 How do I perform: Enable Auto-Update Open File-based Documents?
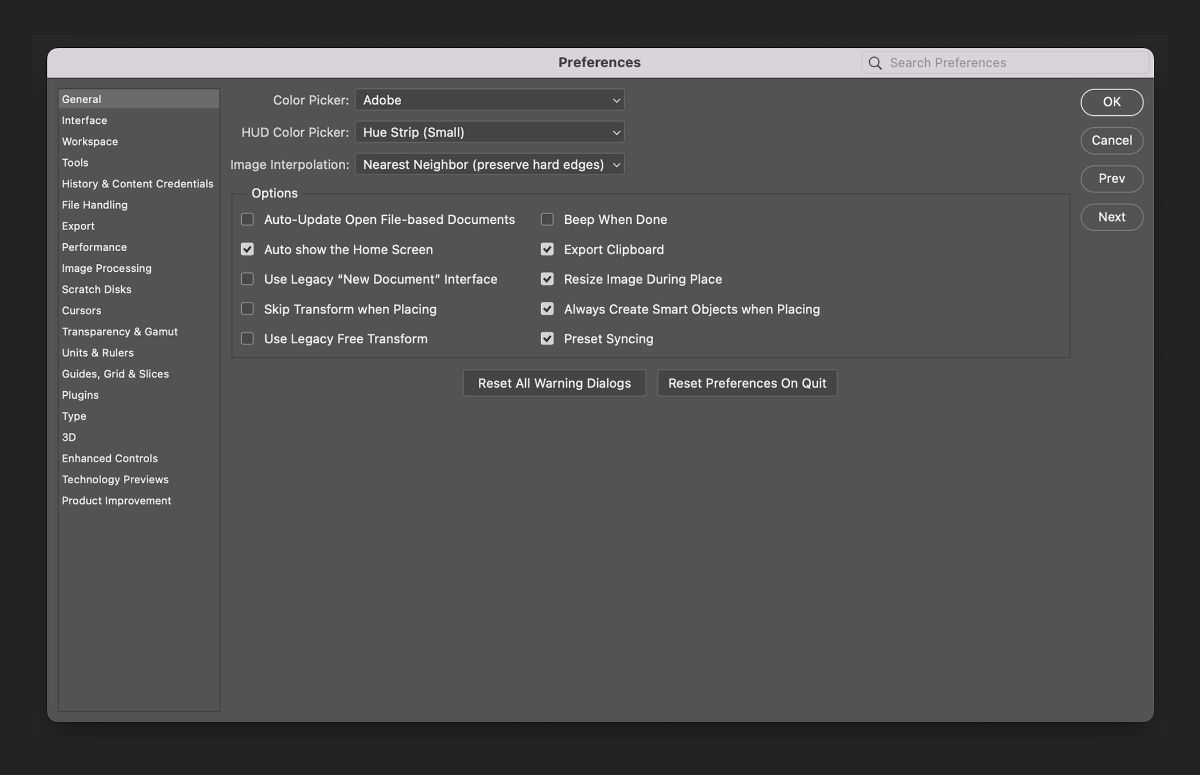[x=247, y=219]
